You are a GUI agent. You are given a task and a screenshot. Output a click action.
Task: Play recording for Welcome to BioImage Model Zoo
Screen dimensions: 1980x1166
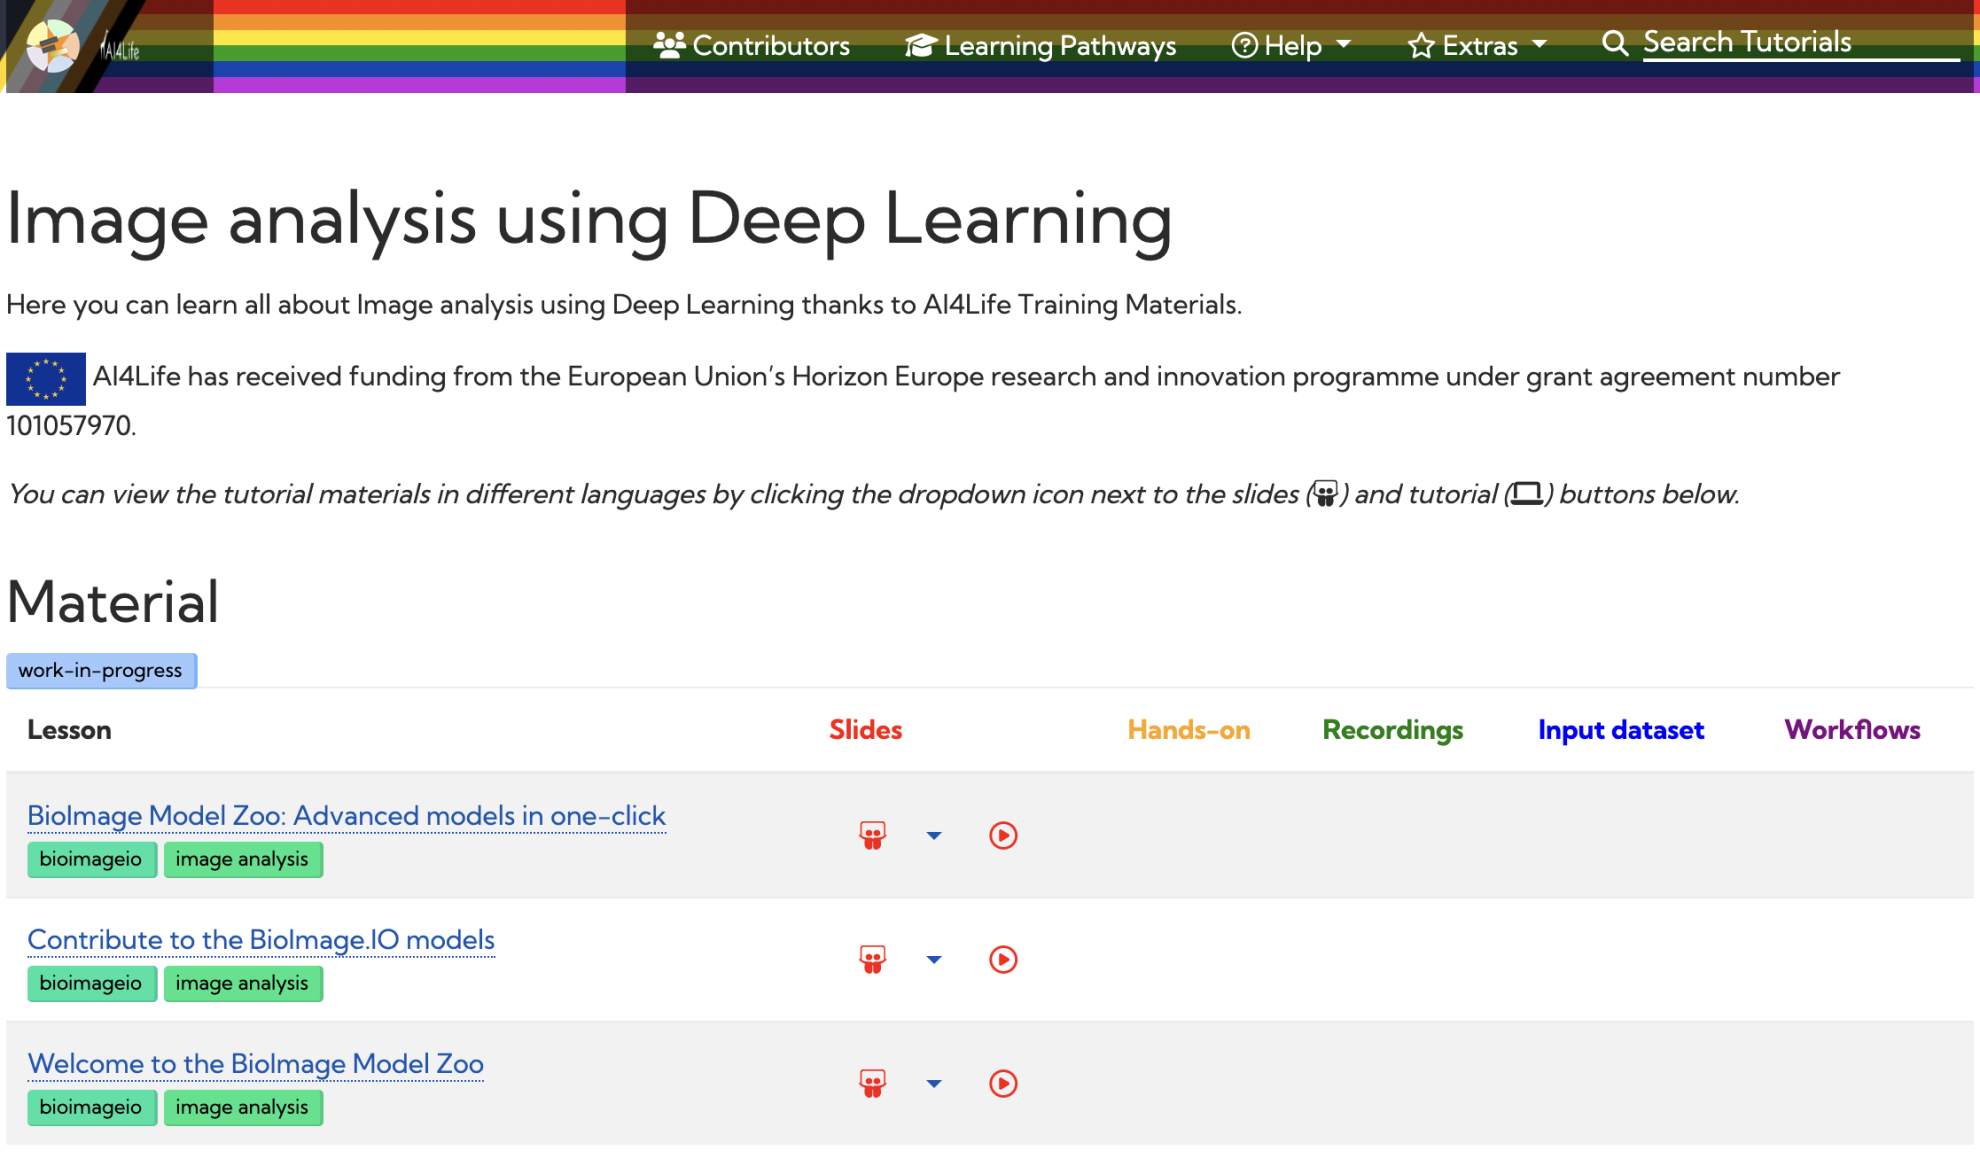click(x=1003, y=1083)
